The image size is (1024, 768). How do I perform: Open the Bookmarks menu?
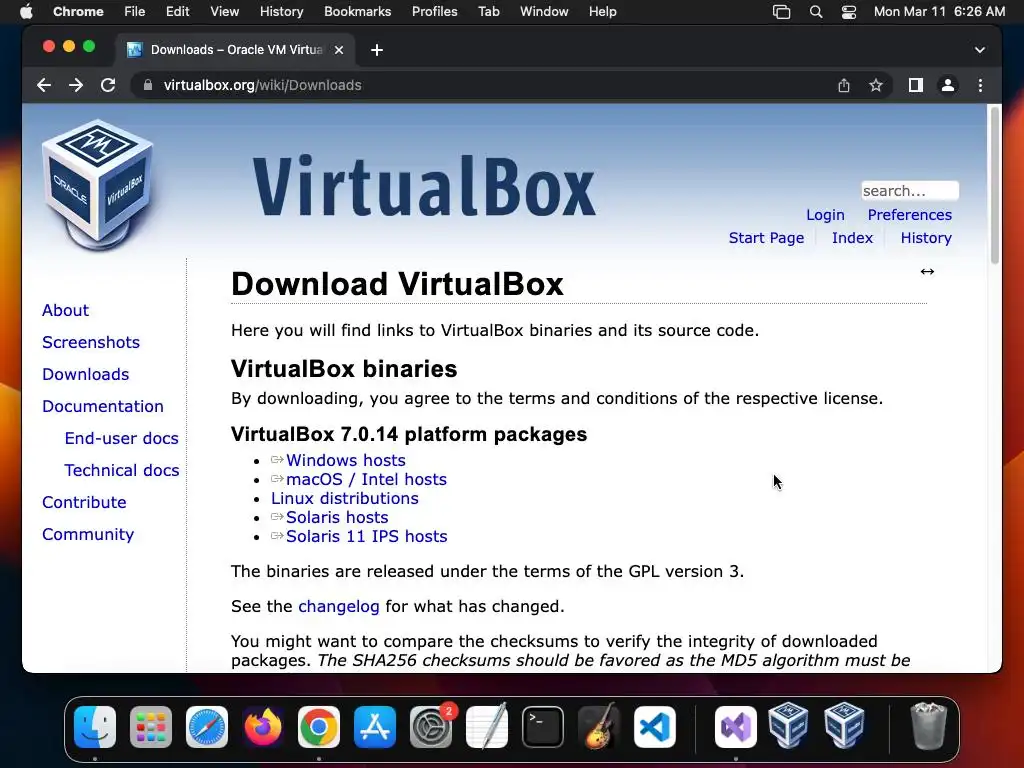[x=357, y=12]
